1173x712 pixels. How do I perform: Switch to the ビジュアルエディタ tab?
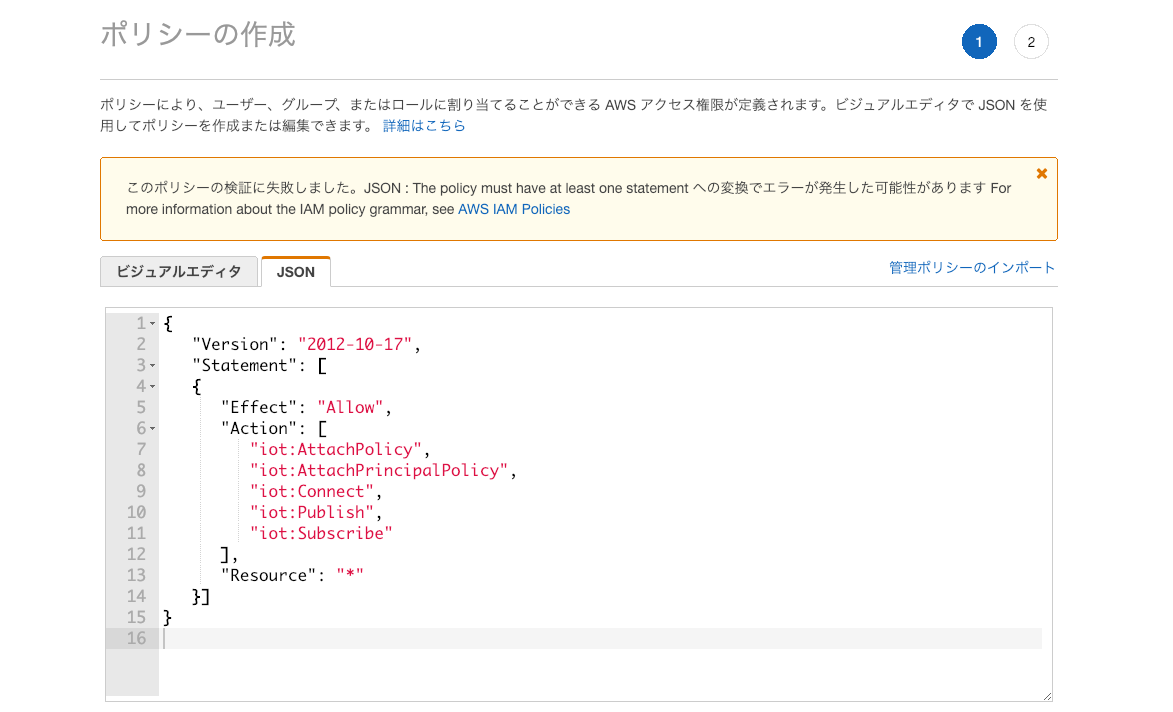[178, 271]
